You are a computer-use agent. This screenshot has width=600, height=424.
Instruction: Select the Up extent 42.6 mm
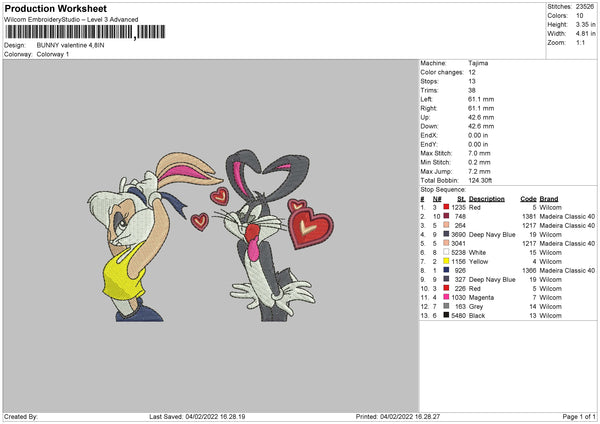(x=481, y=117)
